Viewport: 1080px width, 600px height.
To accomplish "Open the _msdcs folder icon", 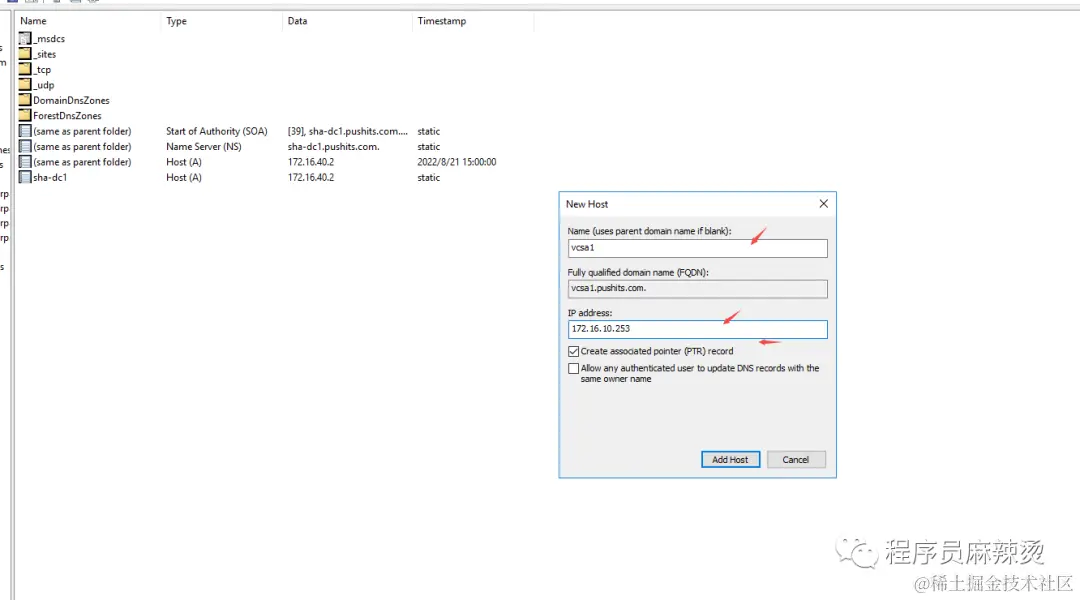I will click(x=25, y=39).
